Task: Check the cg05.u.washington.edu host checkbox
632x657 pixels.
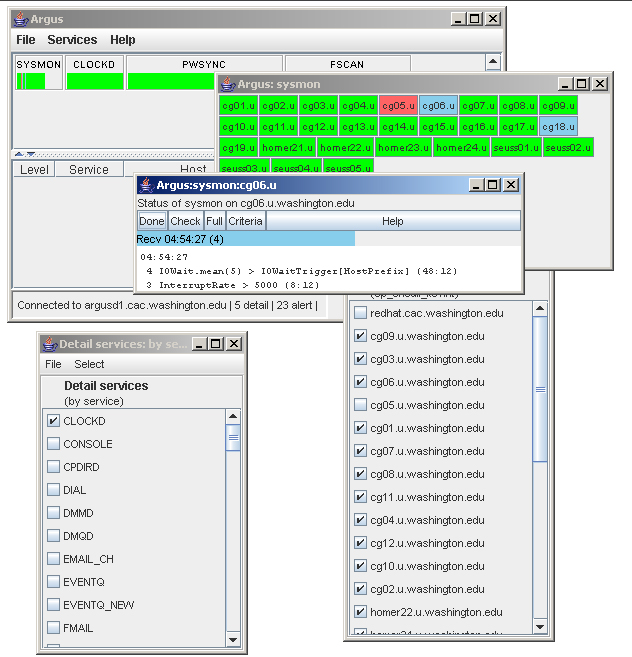Action: (x=360, y=405)
